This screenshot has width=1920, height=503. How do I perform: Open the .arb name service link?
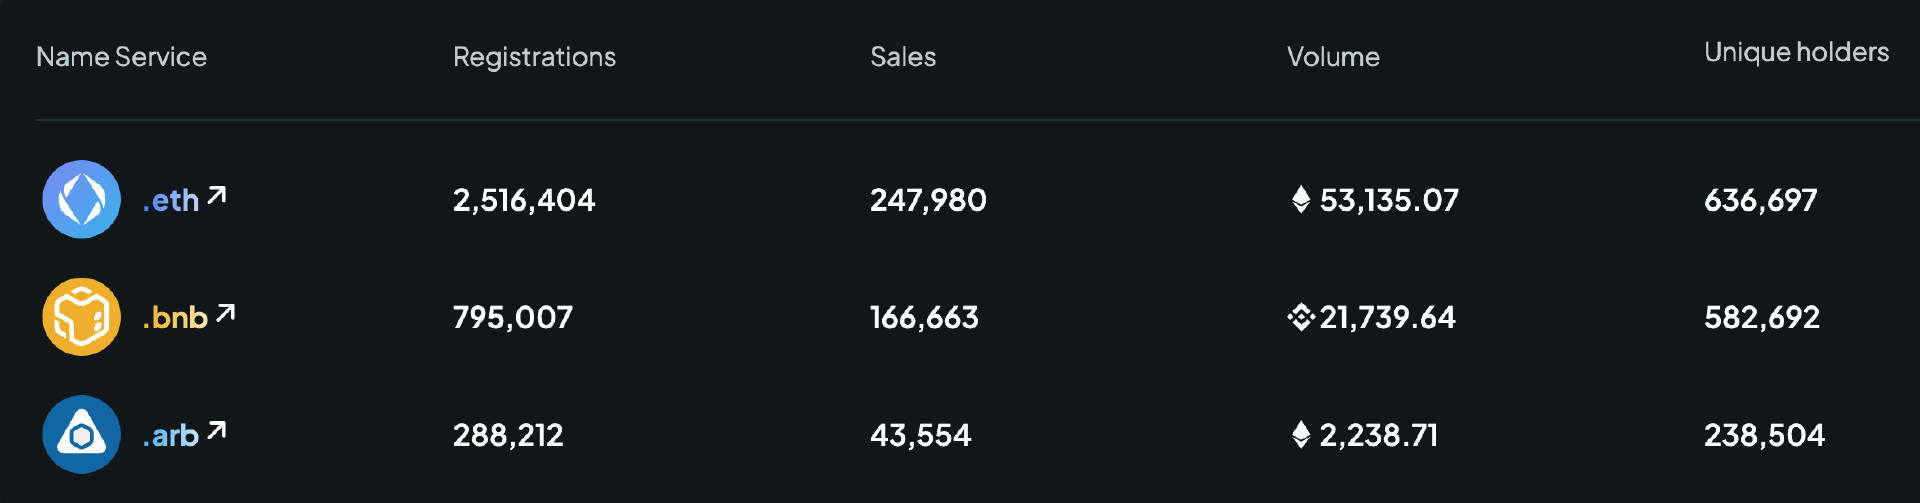[x=171, y=436]
